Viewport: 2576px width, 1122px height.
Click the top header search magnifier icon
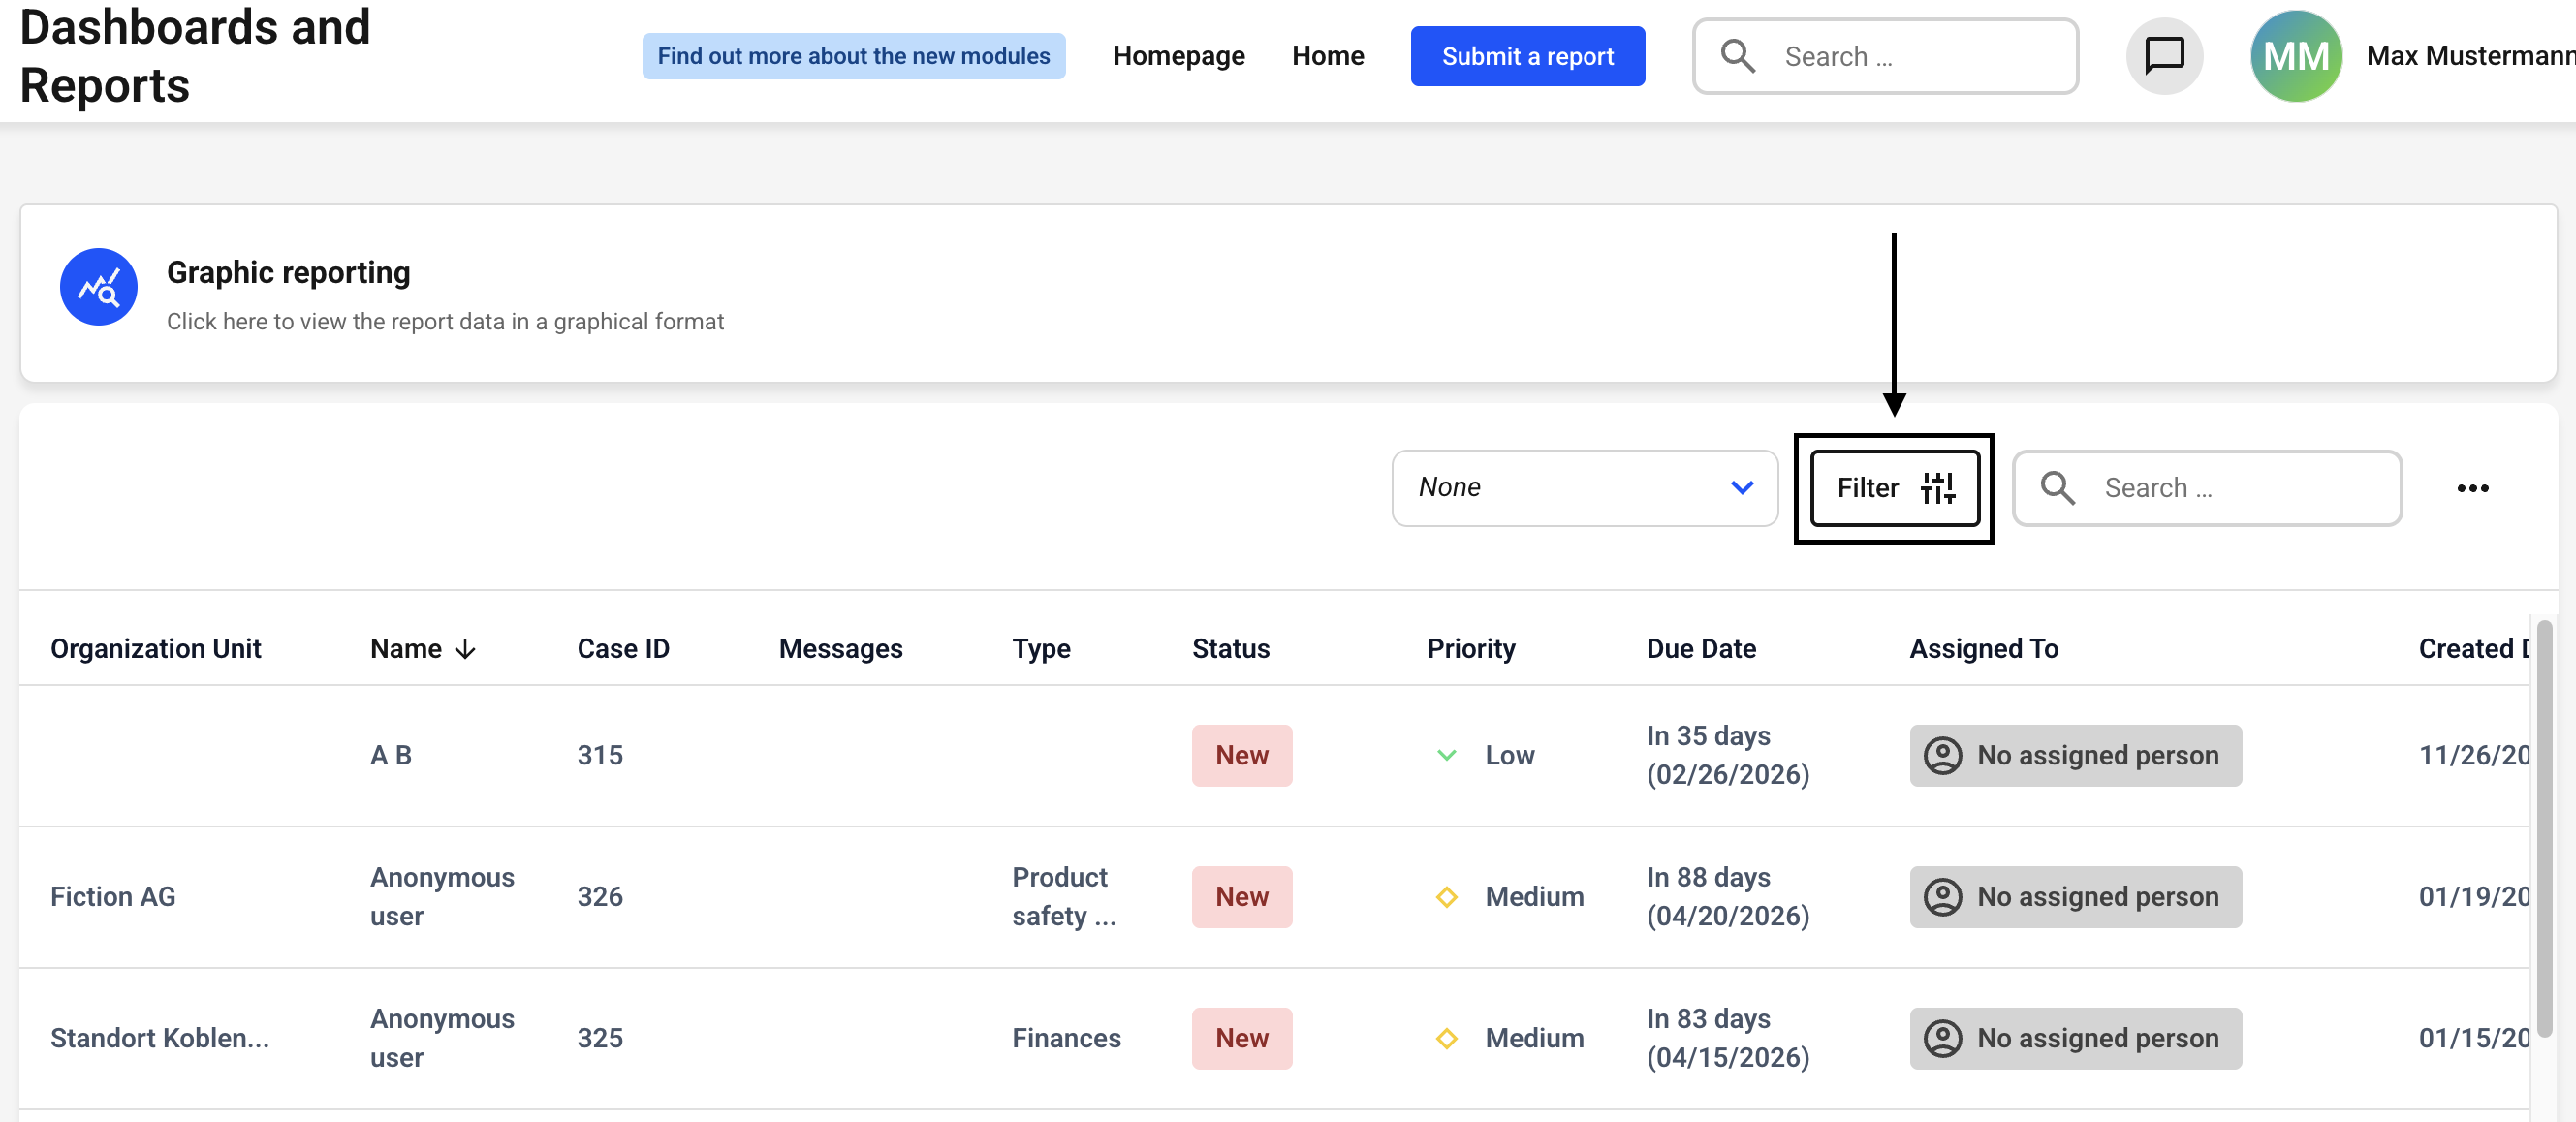click(x=1738, y=56)
